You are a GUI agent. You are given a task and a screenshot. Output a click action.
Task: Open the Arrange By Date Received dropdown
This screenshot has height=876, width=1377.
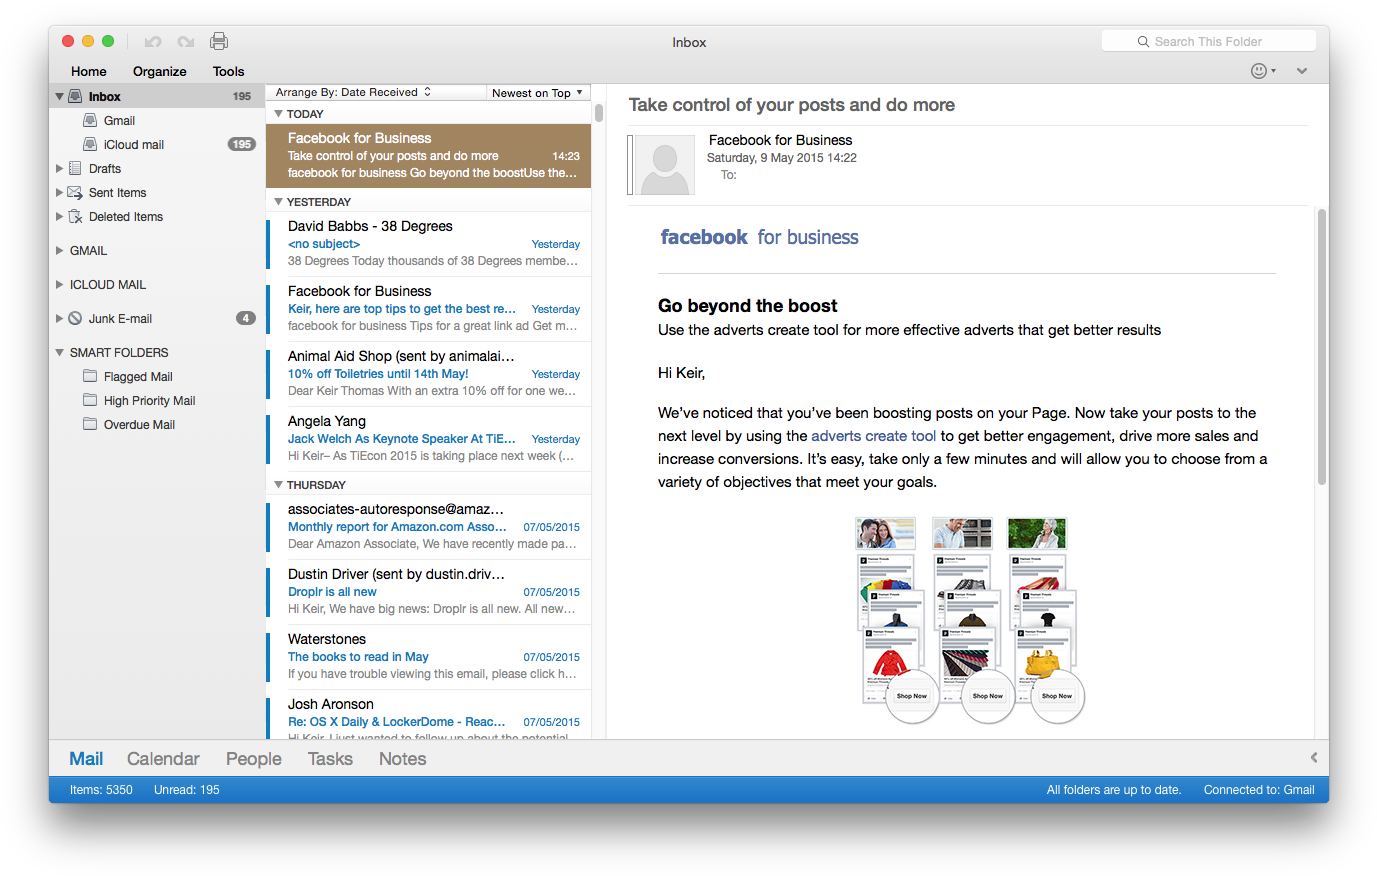click(354, 92)
